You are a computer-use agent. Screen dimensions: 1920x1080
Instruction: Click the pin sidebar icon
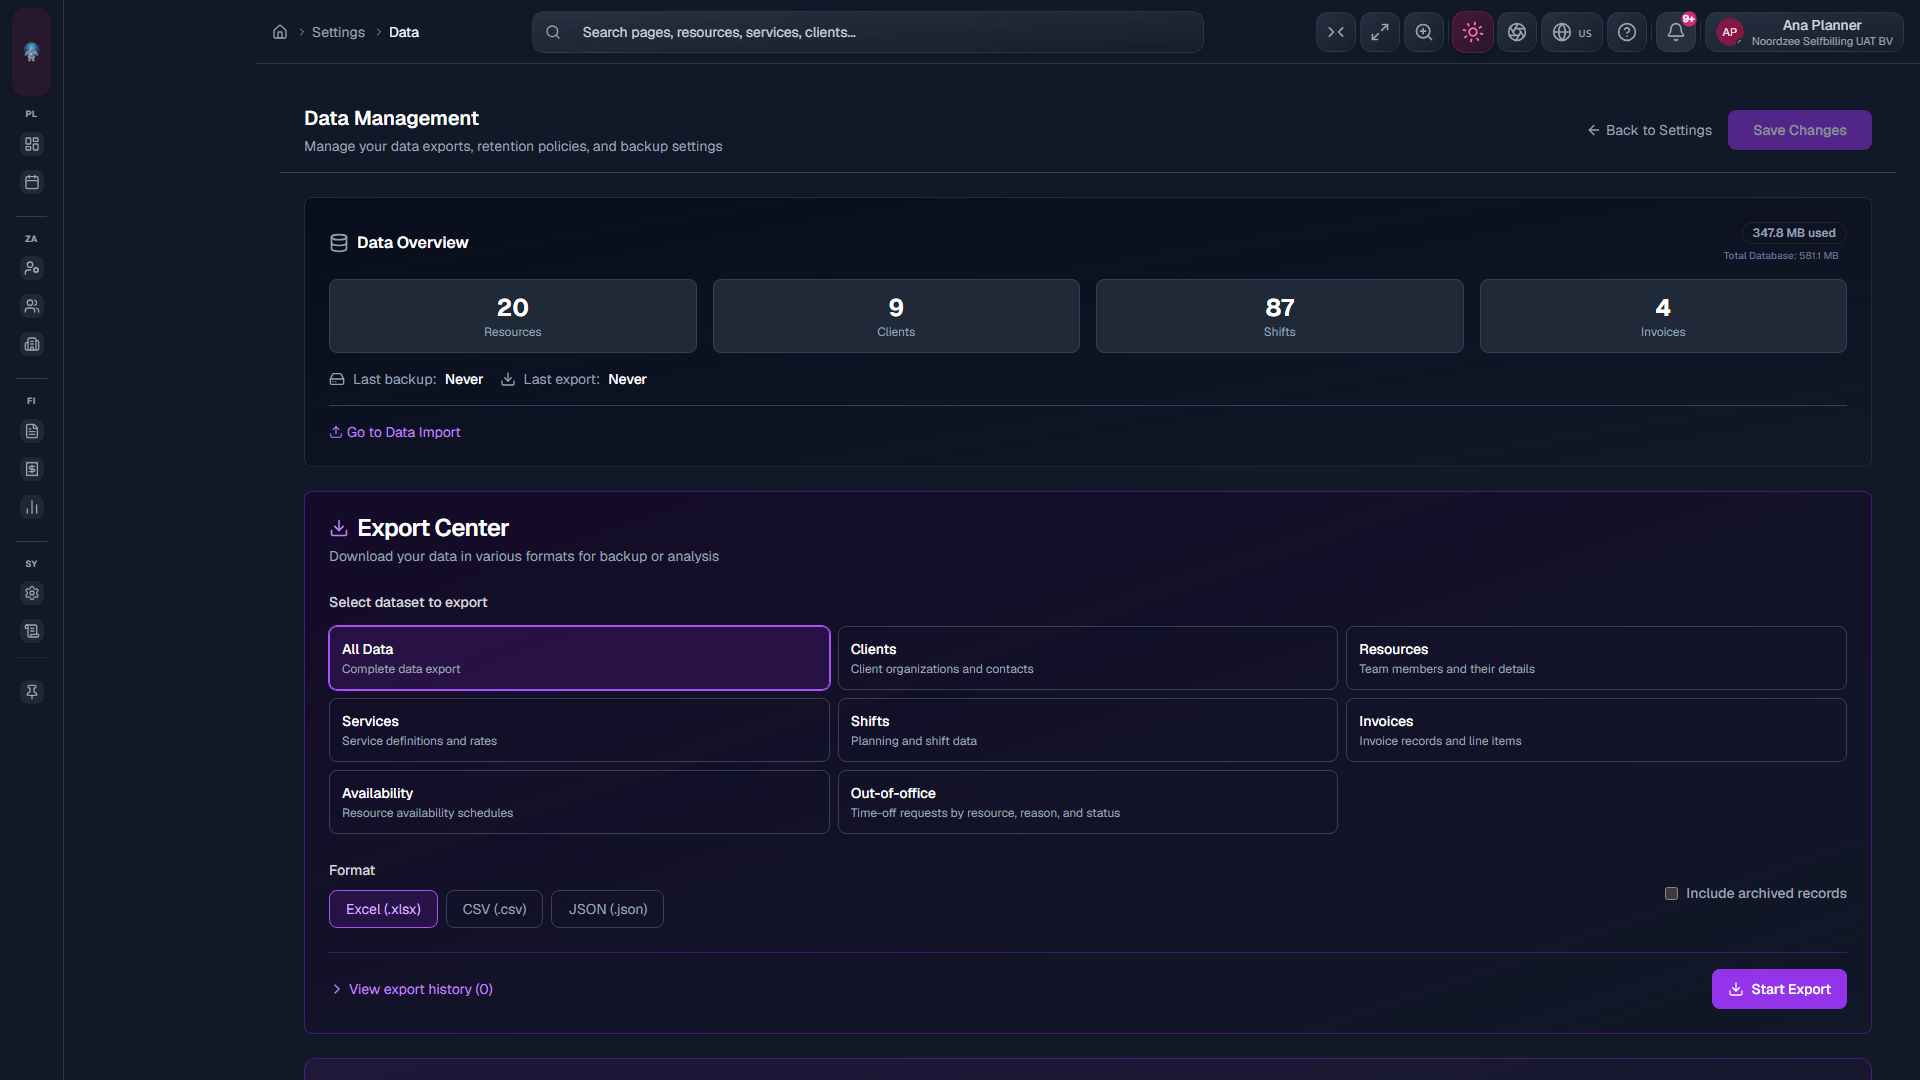32,692
